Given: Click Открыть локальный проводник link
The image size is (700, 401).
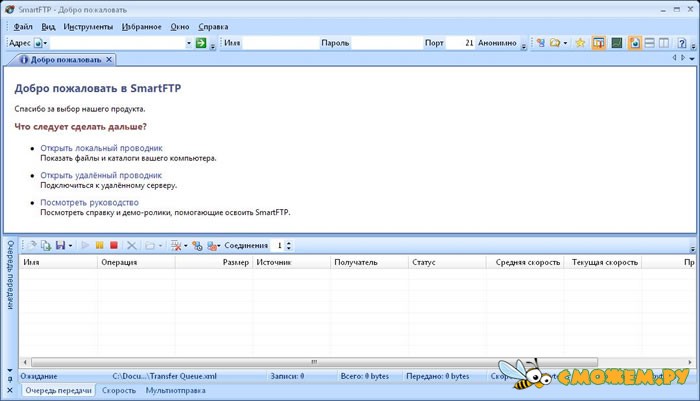Looking at the screenshot, I should [101, 148].
